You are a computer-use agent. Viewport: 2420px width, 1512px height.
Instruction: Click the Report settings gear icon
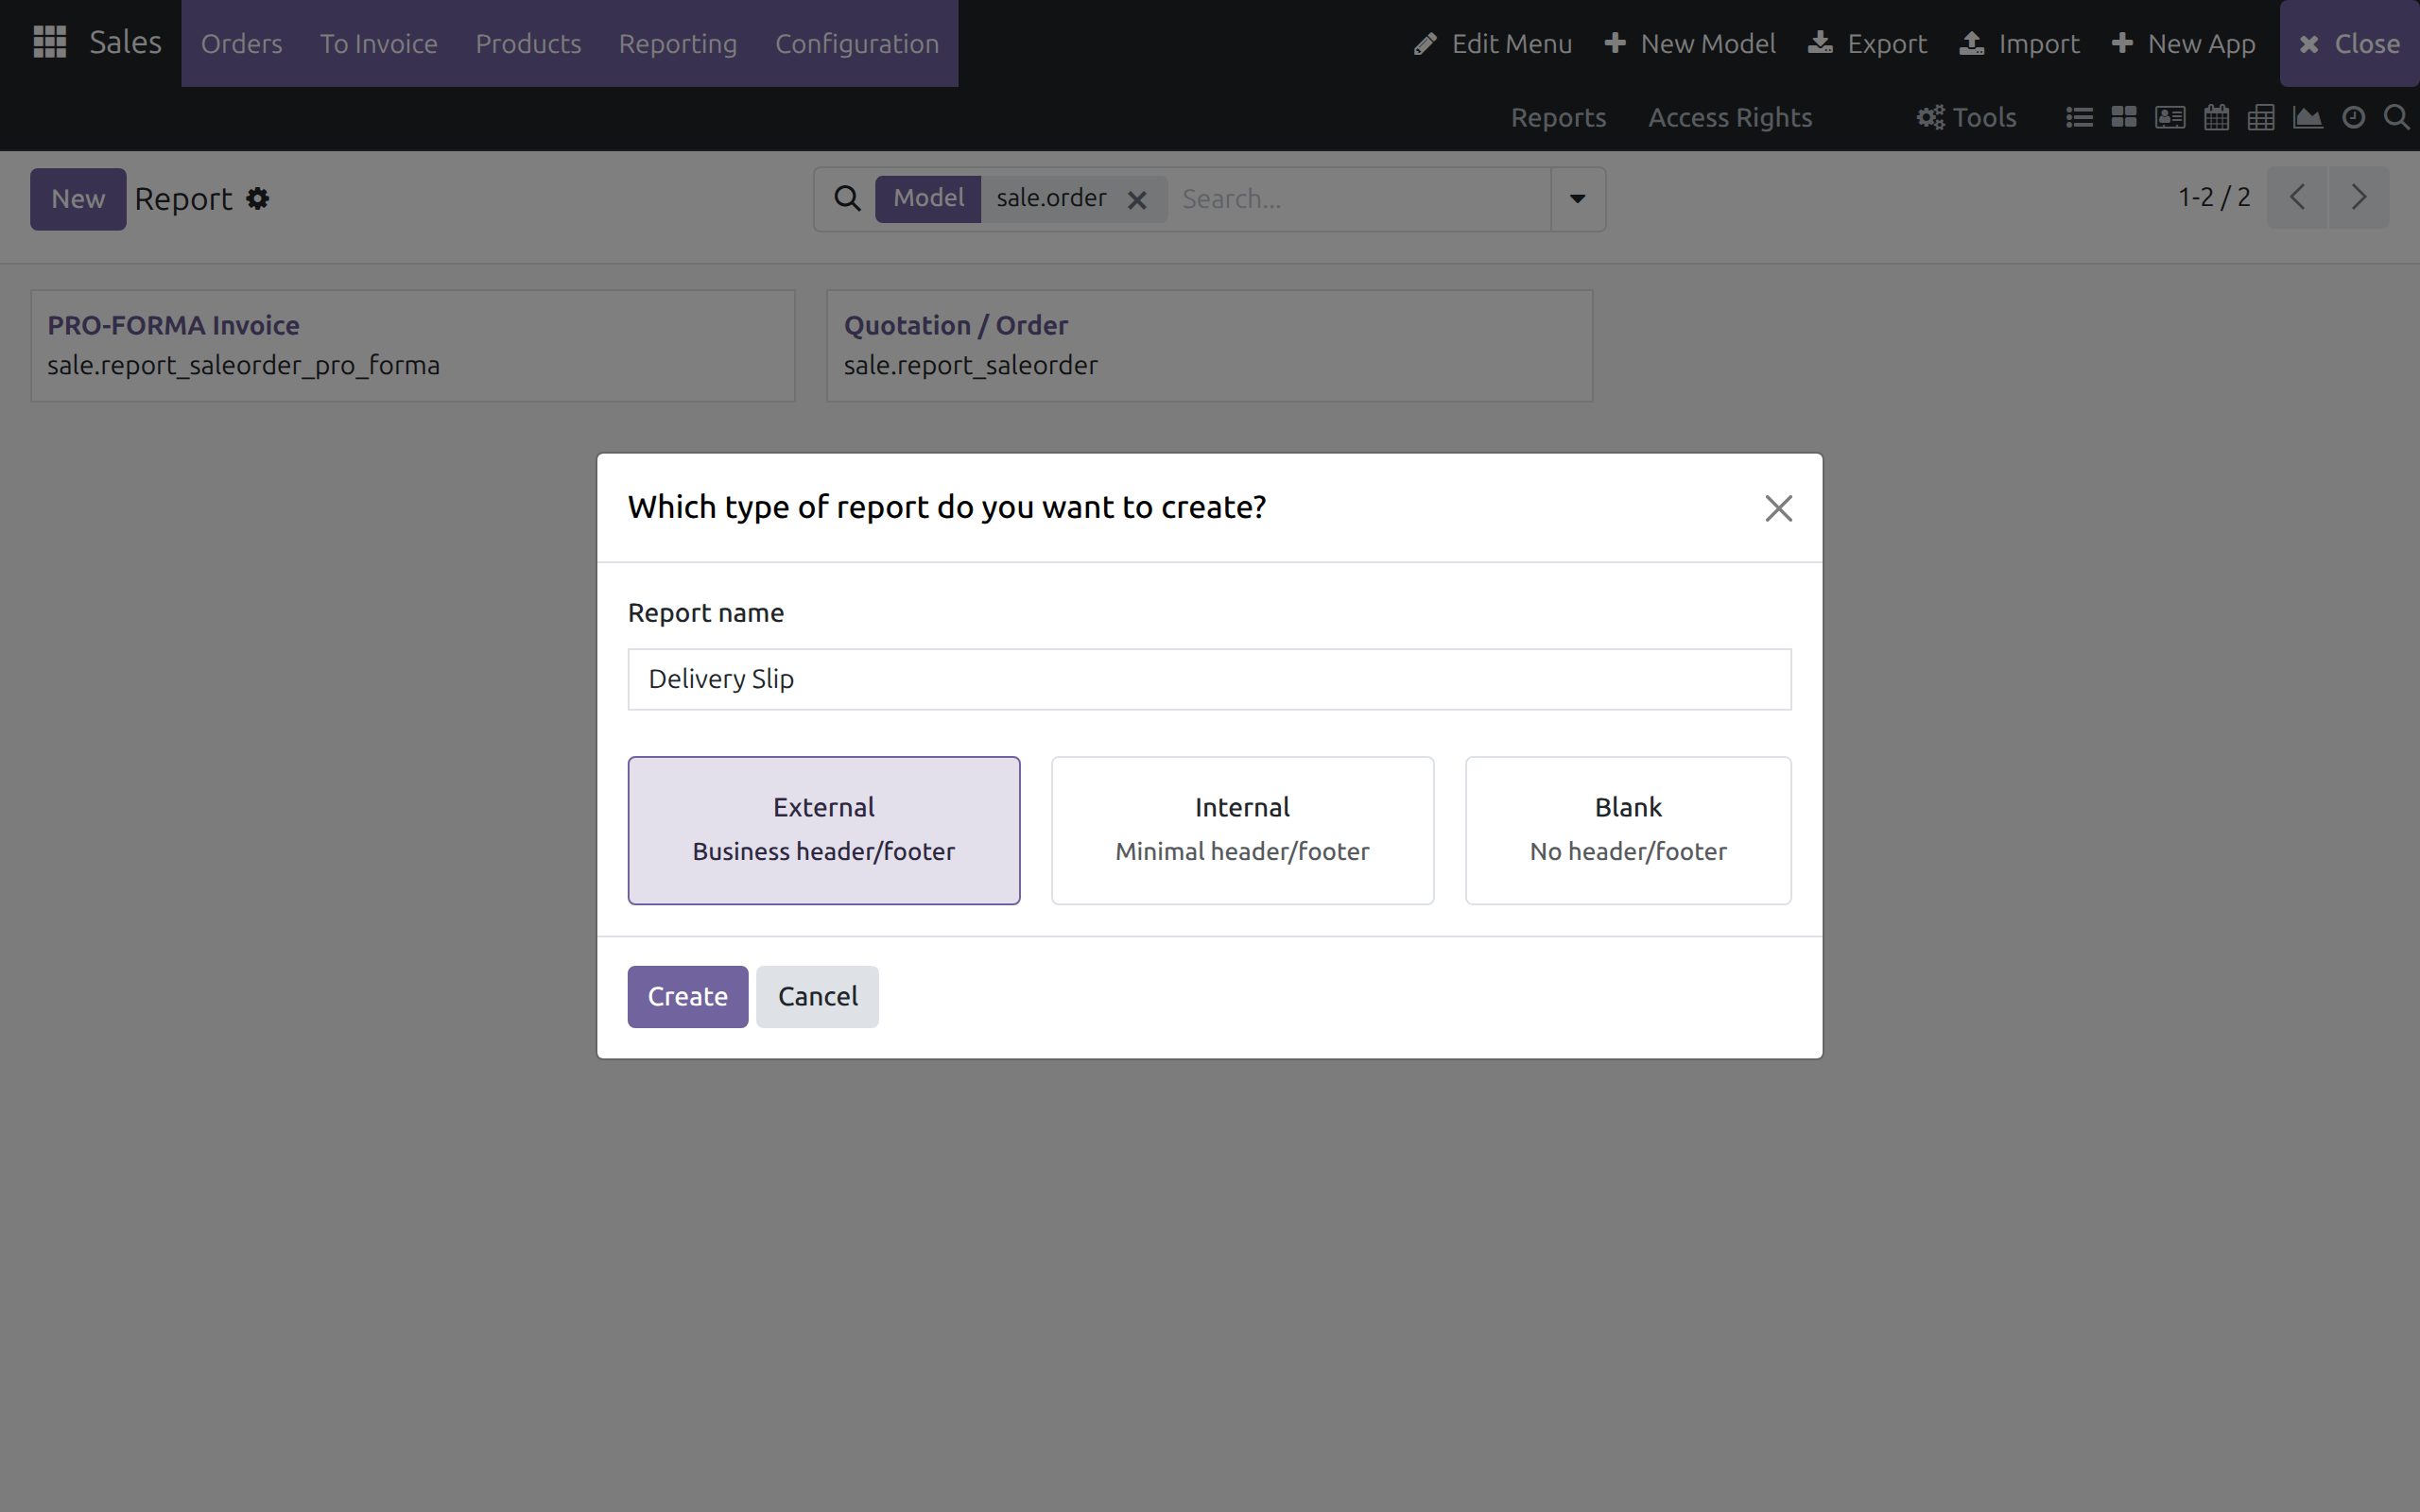(258, 199)
